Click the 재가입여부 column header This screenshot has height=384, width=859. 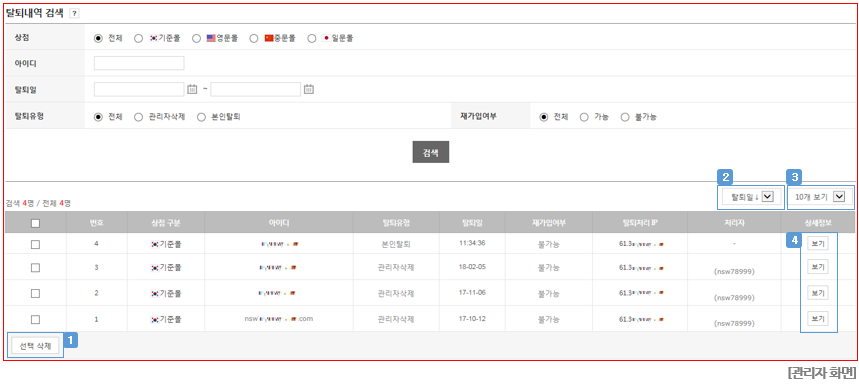pyautogui.click(x=548, y=222)
